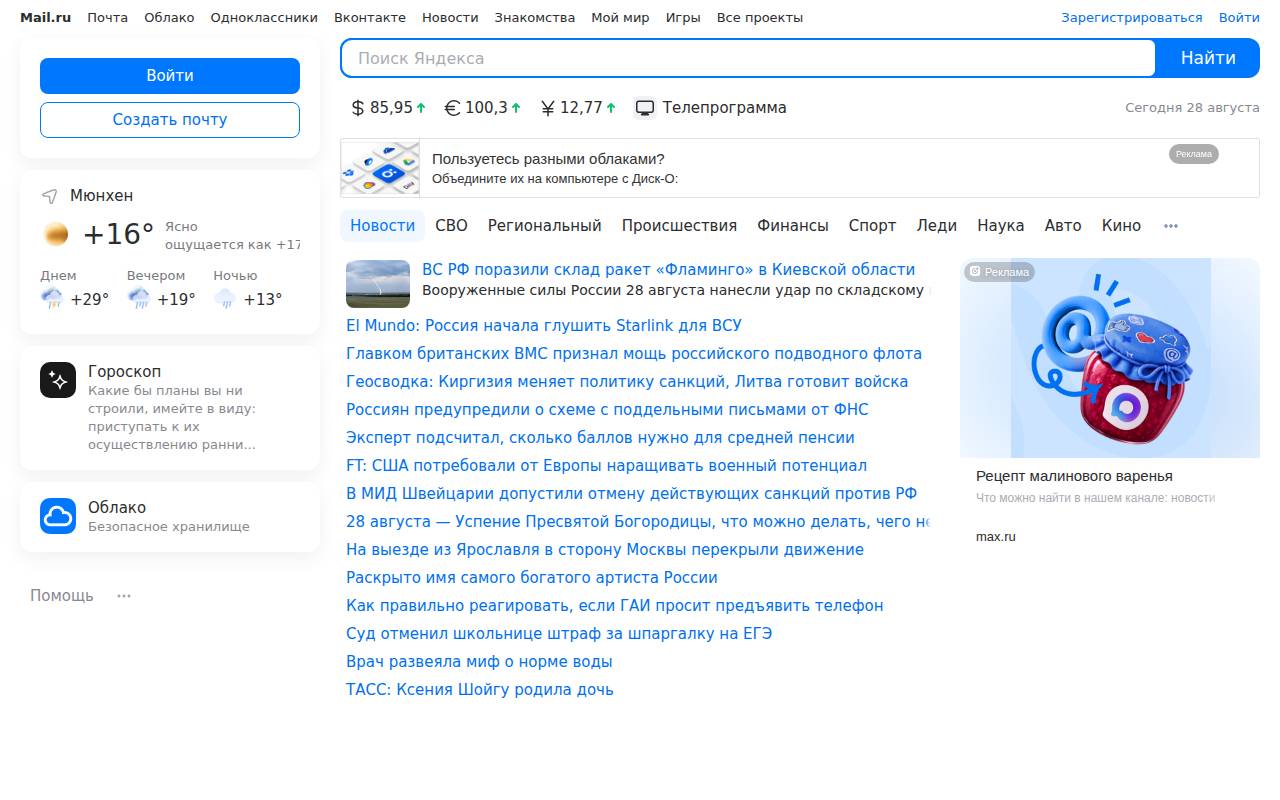Click the yen exchange rate 12,77
Screen dimensions: 1280x800
578,108
